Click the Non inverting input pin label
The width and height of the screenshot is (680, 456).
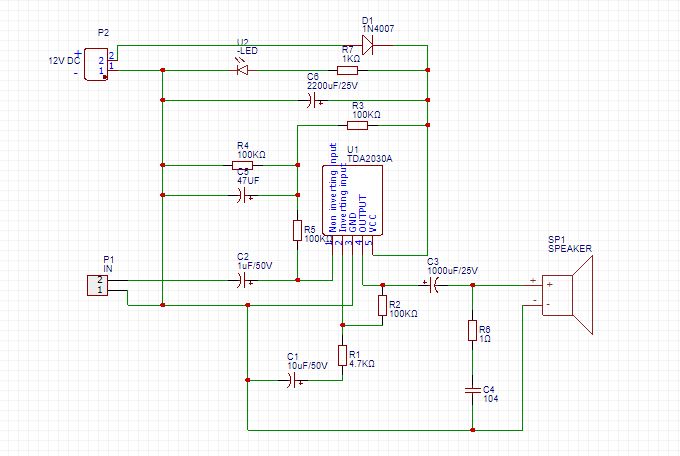click(x=333, y=188)
